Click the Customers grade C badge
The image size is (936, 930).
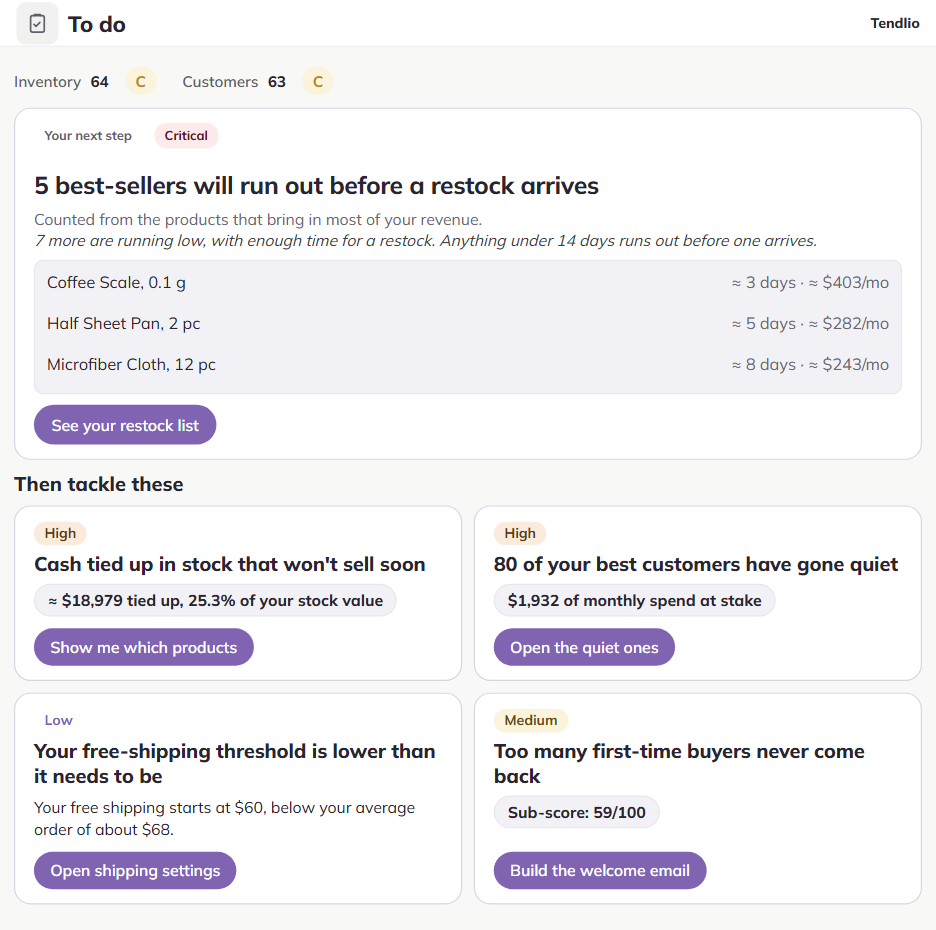click(x=318, y=81)
